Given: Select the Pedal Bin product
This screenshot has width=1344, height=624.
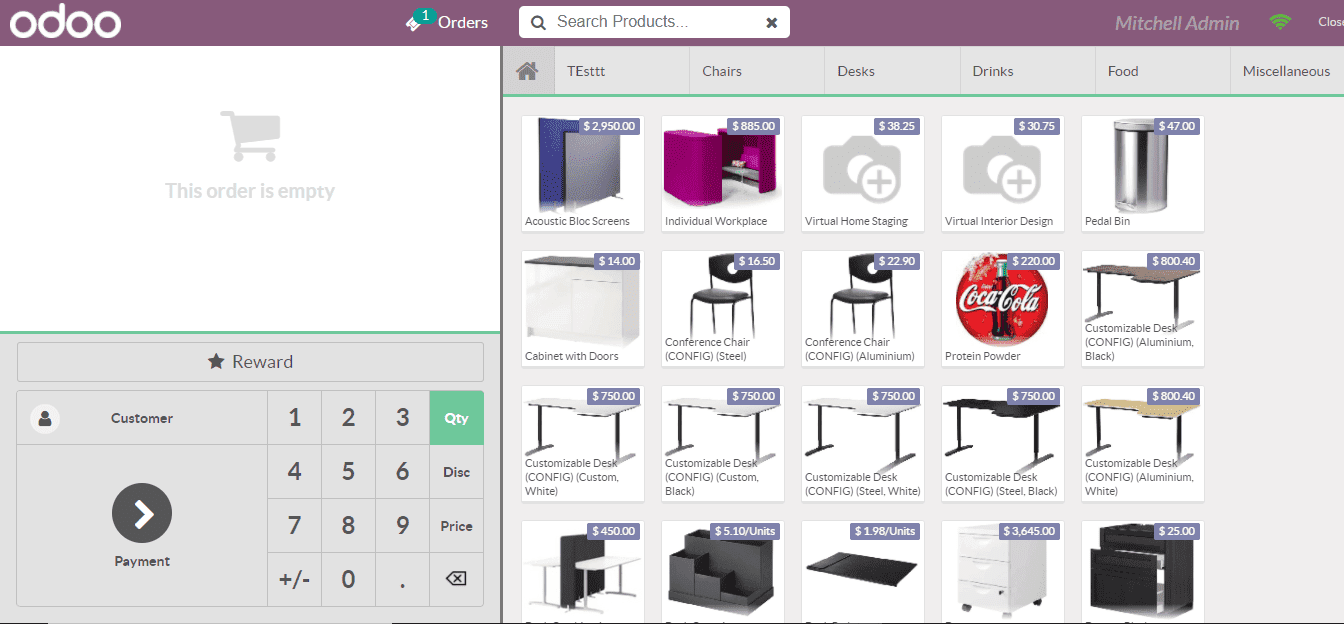Looking at the screenshot, I should pos(1142,174).
